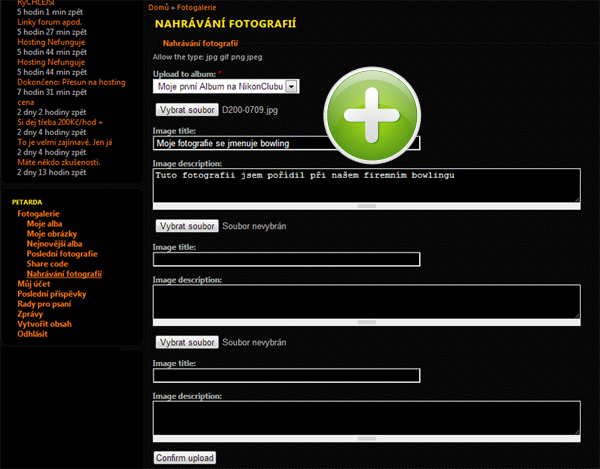
Task: Open Moje alba in sidebar
Action: (44, 224)
